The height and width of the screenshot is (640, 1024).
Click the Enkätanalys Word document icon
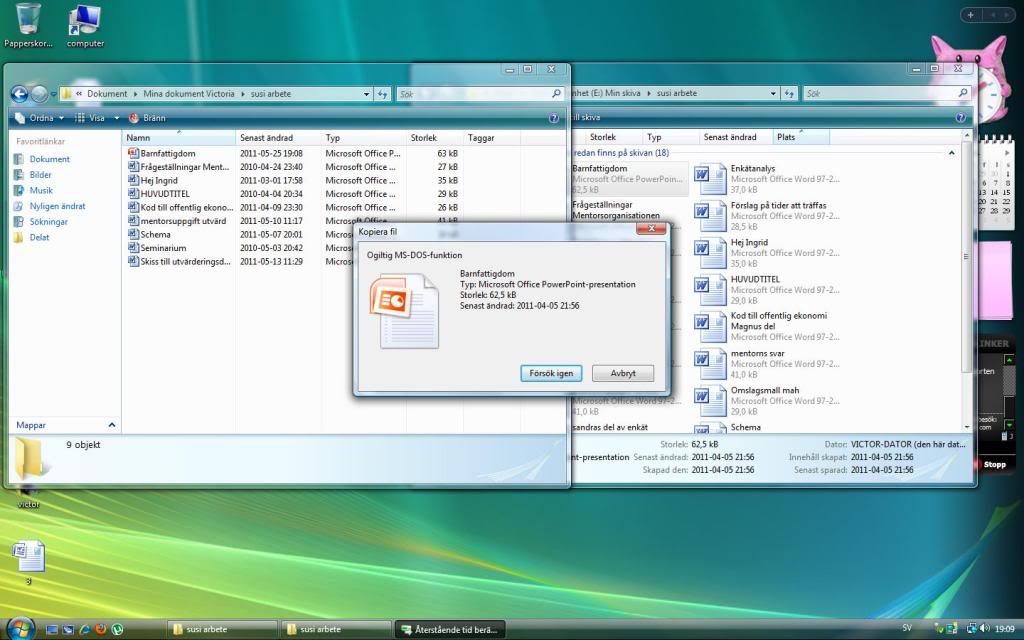click(x=711, y=179)
